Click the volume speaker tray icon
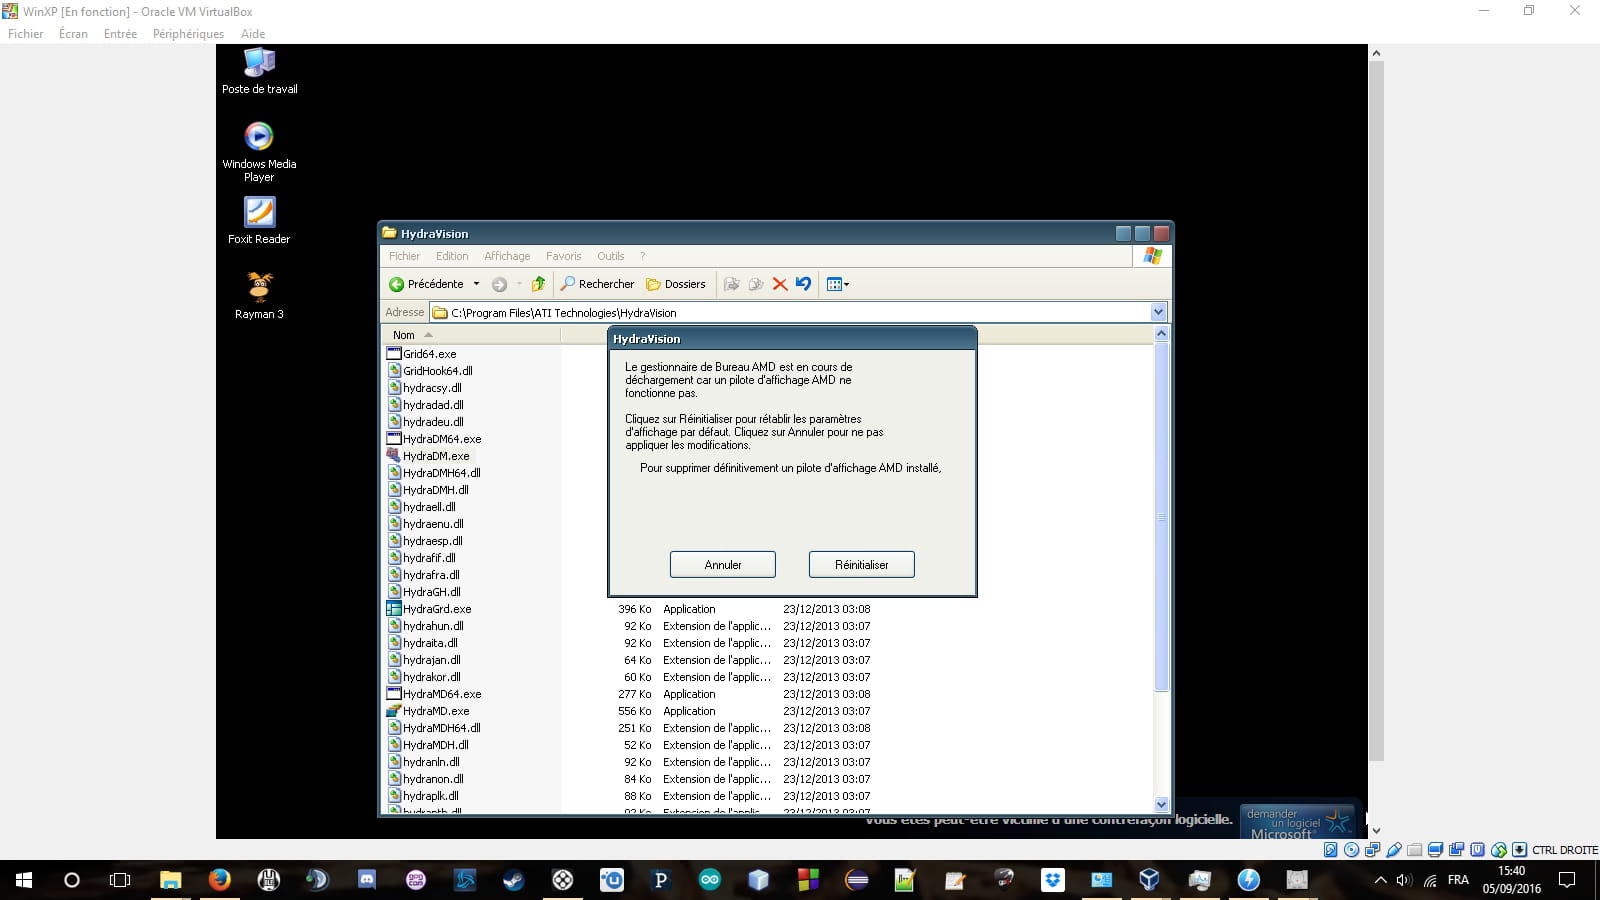This screenshot has width=1600, height=900. point(1404,880)
